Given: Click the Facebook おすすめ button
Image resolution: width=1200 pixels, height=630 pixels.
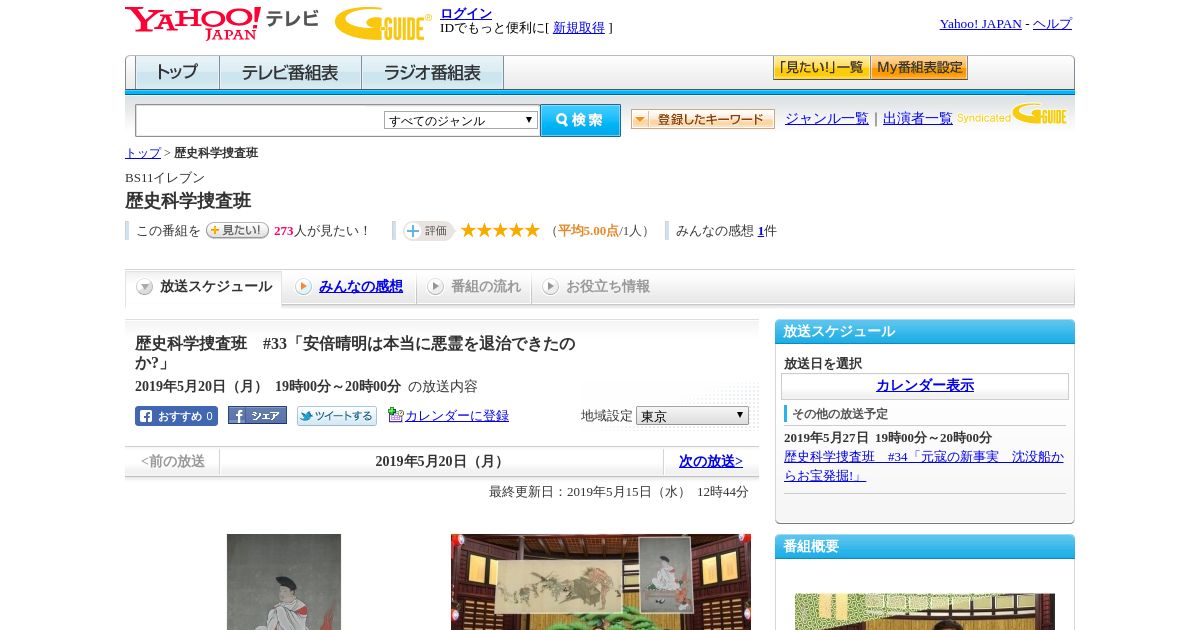Looking at the screenshot, I should (x=176, y=416).
